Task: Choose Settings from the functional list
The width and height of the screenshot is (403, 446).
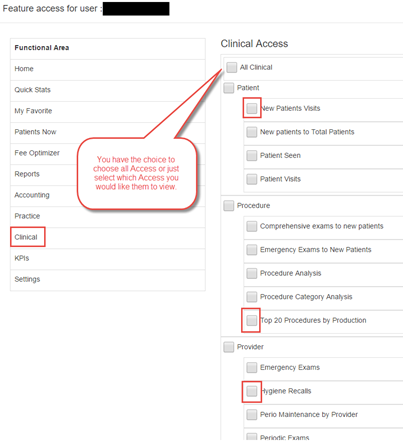Action: click(108, 279)
